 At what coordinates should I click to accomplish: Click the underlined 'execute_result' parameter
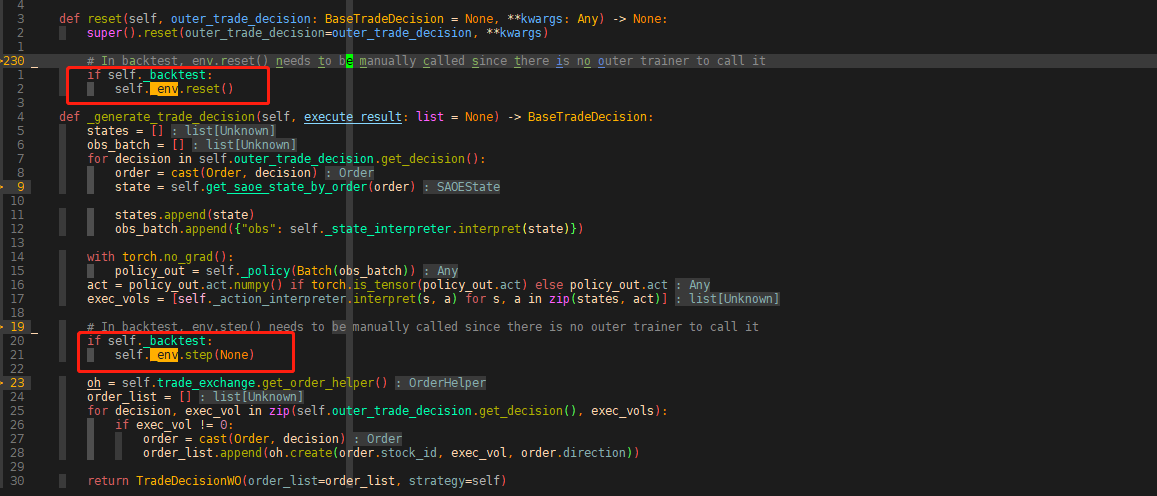point(353,117)
